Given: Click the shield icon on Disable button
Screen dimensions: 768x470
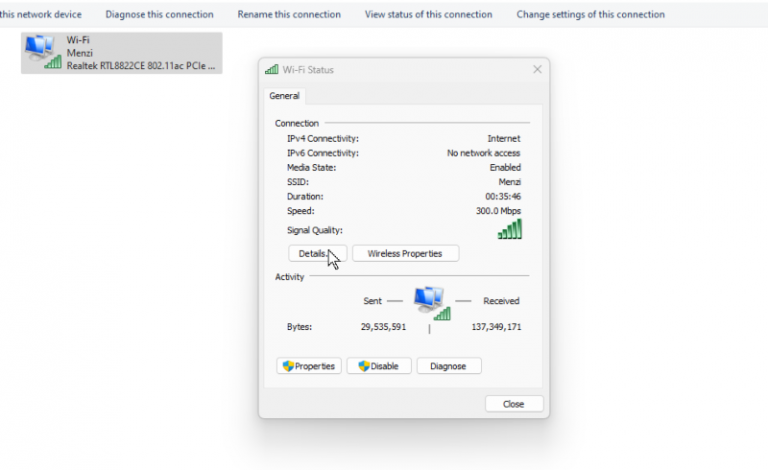Looking at the screenshot, I should click(x=362, y=366).
